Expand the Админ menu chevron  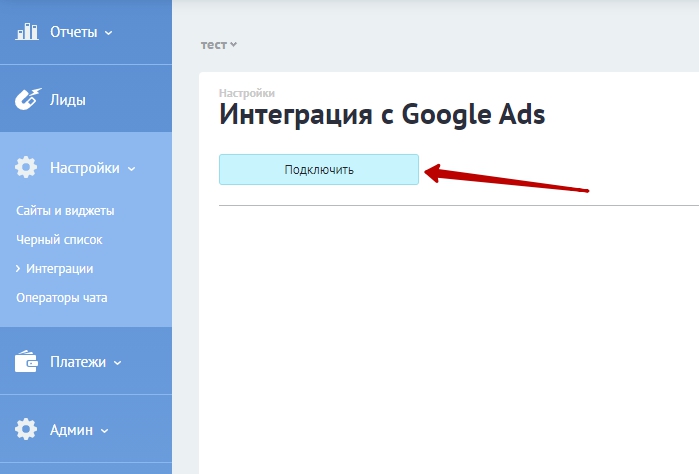tap(104, 431)
